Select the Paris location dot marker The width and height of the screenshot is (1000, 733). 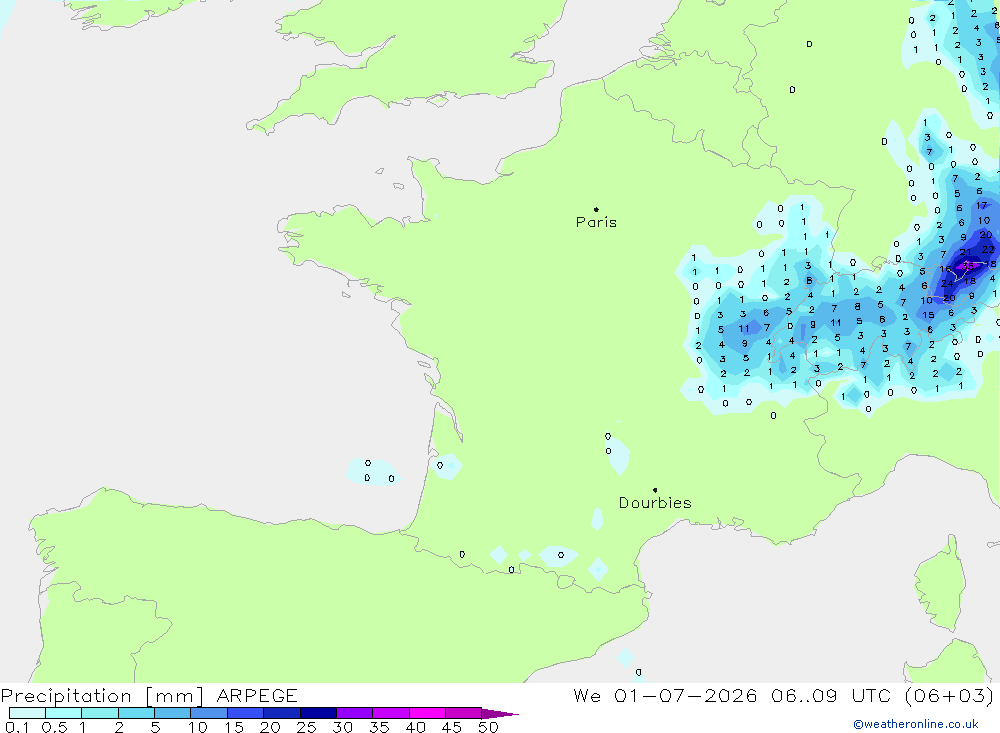tap(596, 209)
